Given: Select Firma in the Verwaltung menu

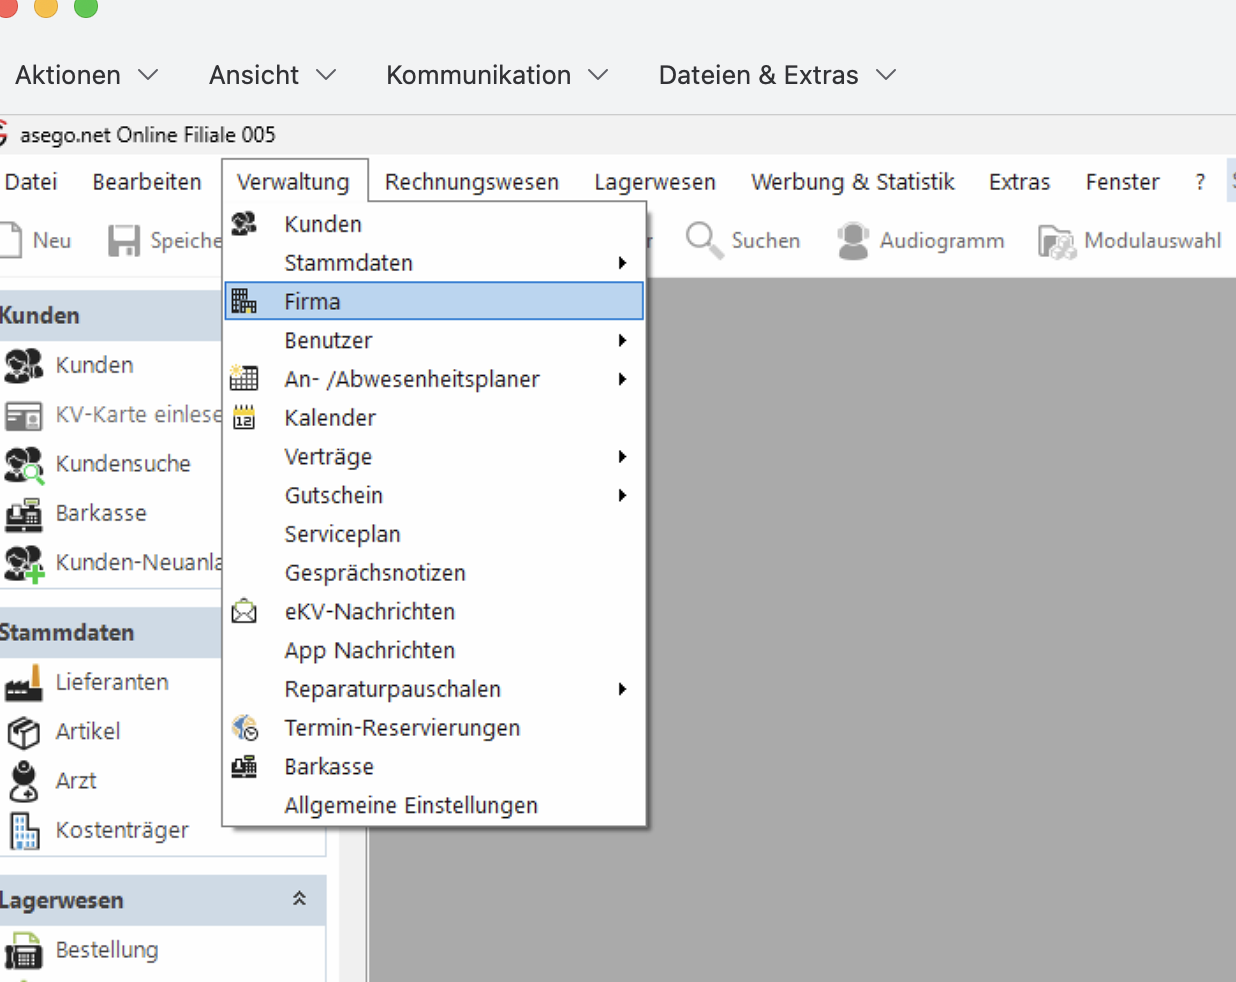Looking at the screenshot, I should [x=312, y=302].
